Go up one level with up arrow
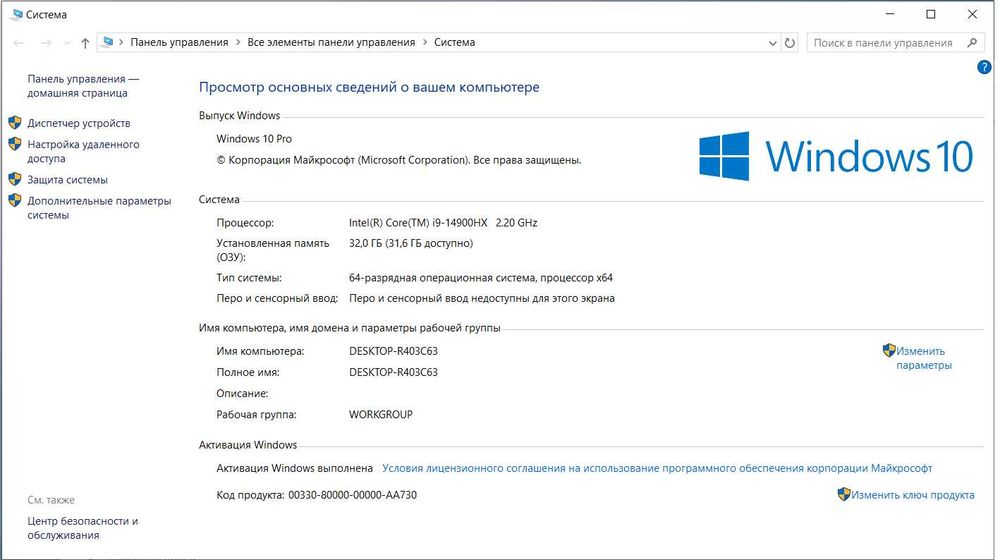 click(x=85, y=43)
